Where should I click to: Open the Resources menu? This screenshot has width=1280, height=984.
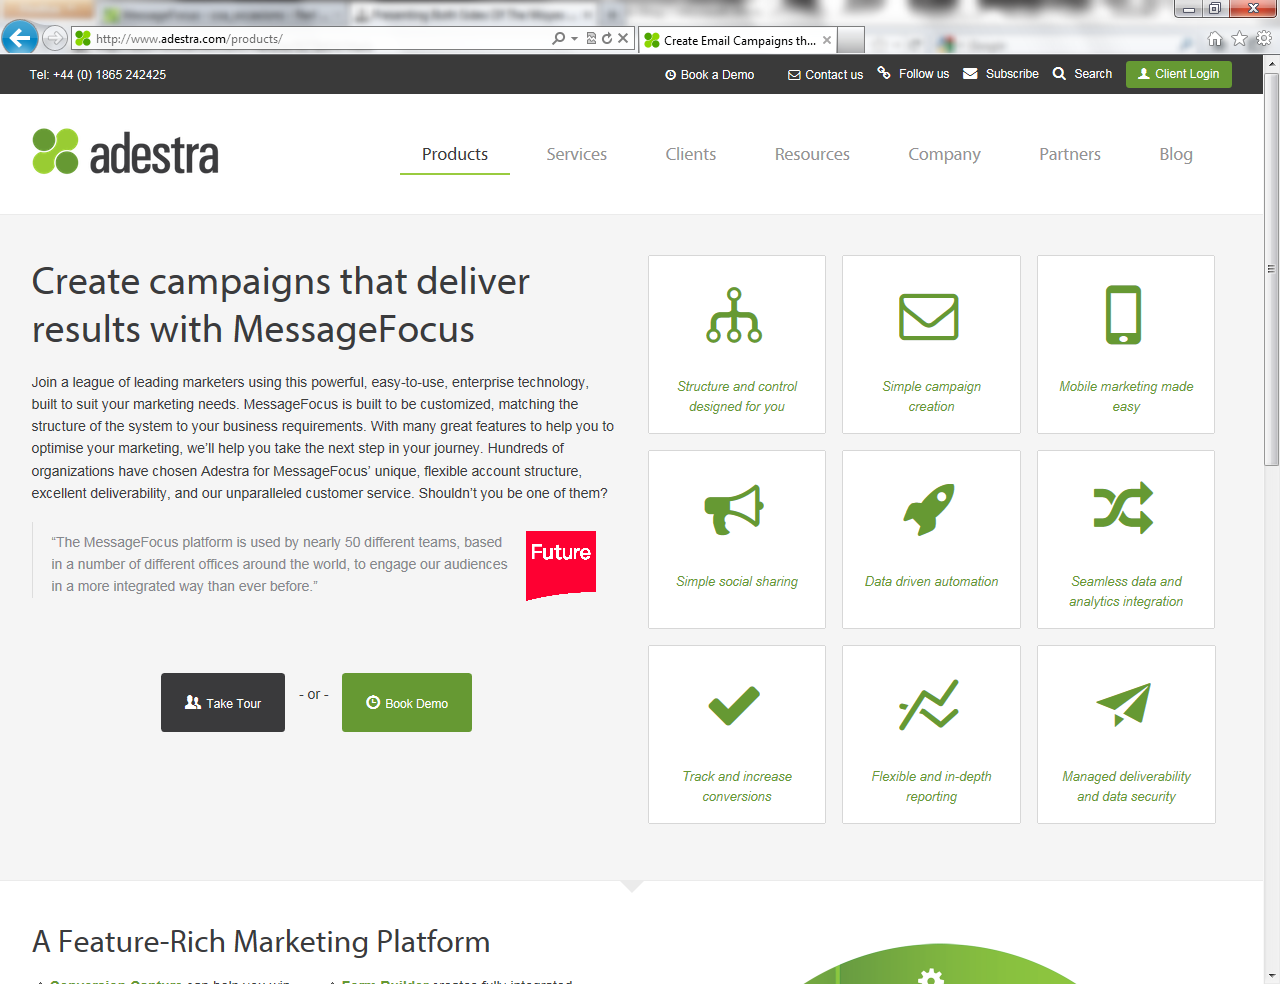point(812,154)
